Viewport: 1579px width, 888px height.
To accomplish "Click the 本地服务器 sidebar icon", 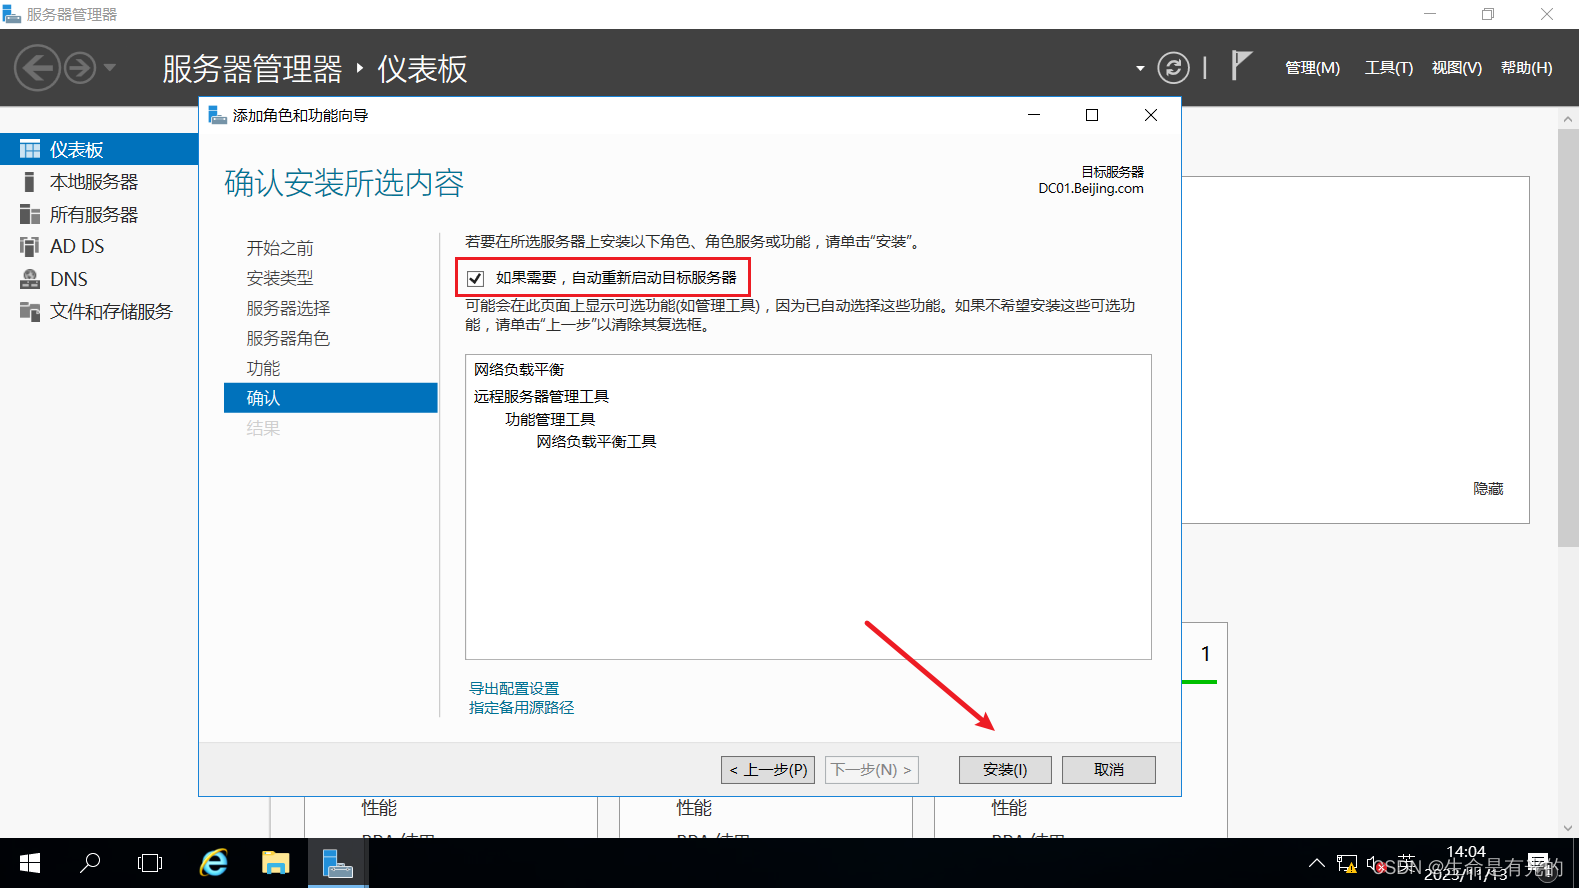I will tap(29, 182).
